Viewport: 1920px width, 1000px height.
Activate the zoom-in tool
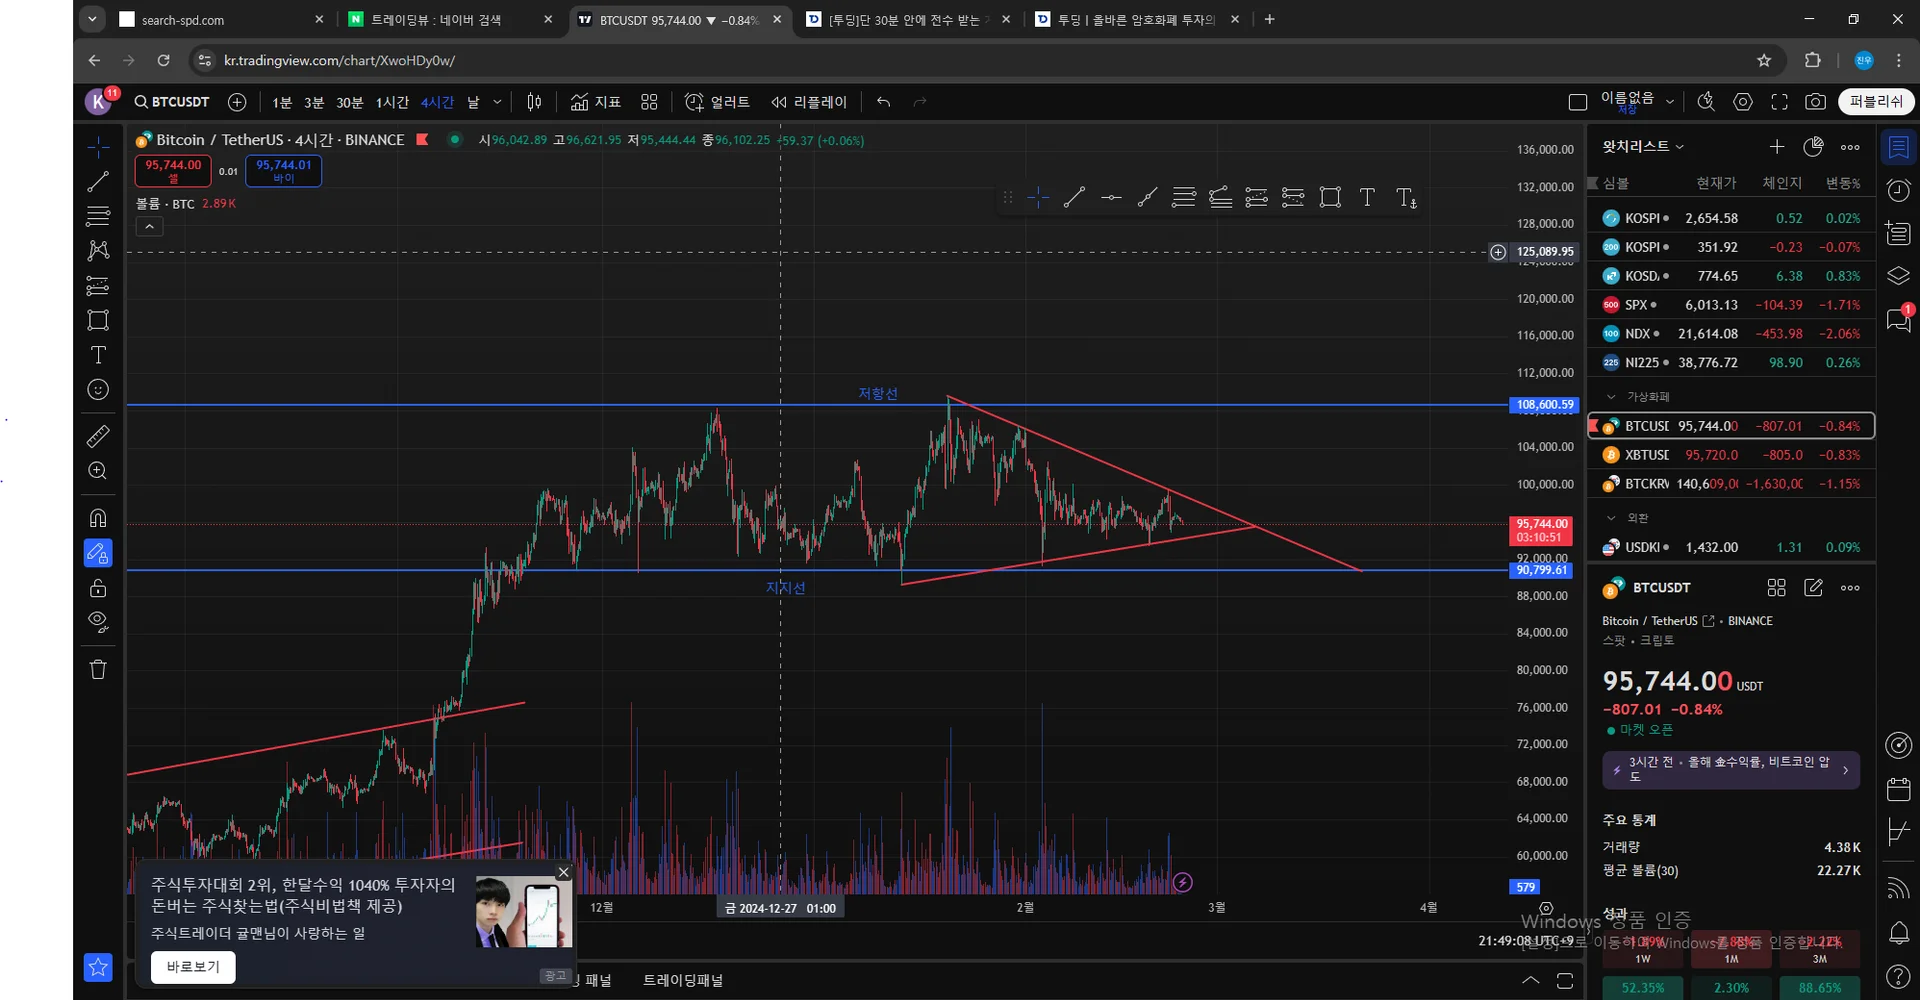point(98,471)
